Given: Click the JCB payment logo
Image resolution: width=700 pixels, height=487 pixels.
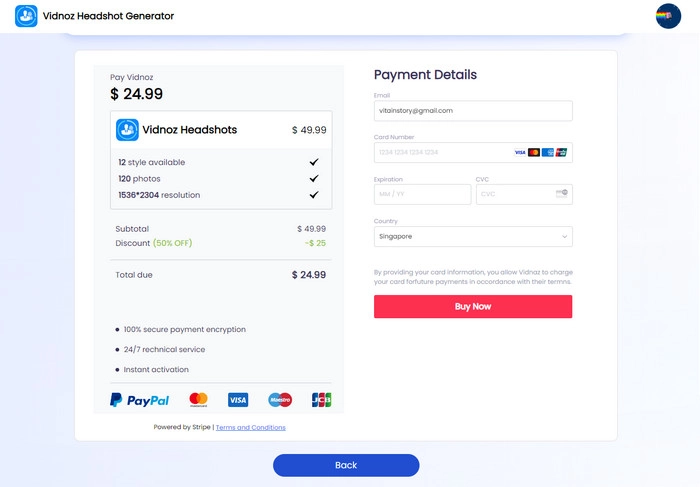Looking at the screenshot, I should coord(321,400).
